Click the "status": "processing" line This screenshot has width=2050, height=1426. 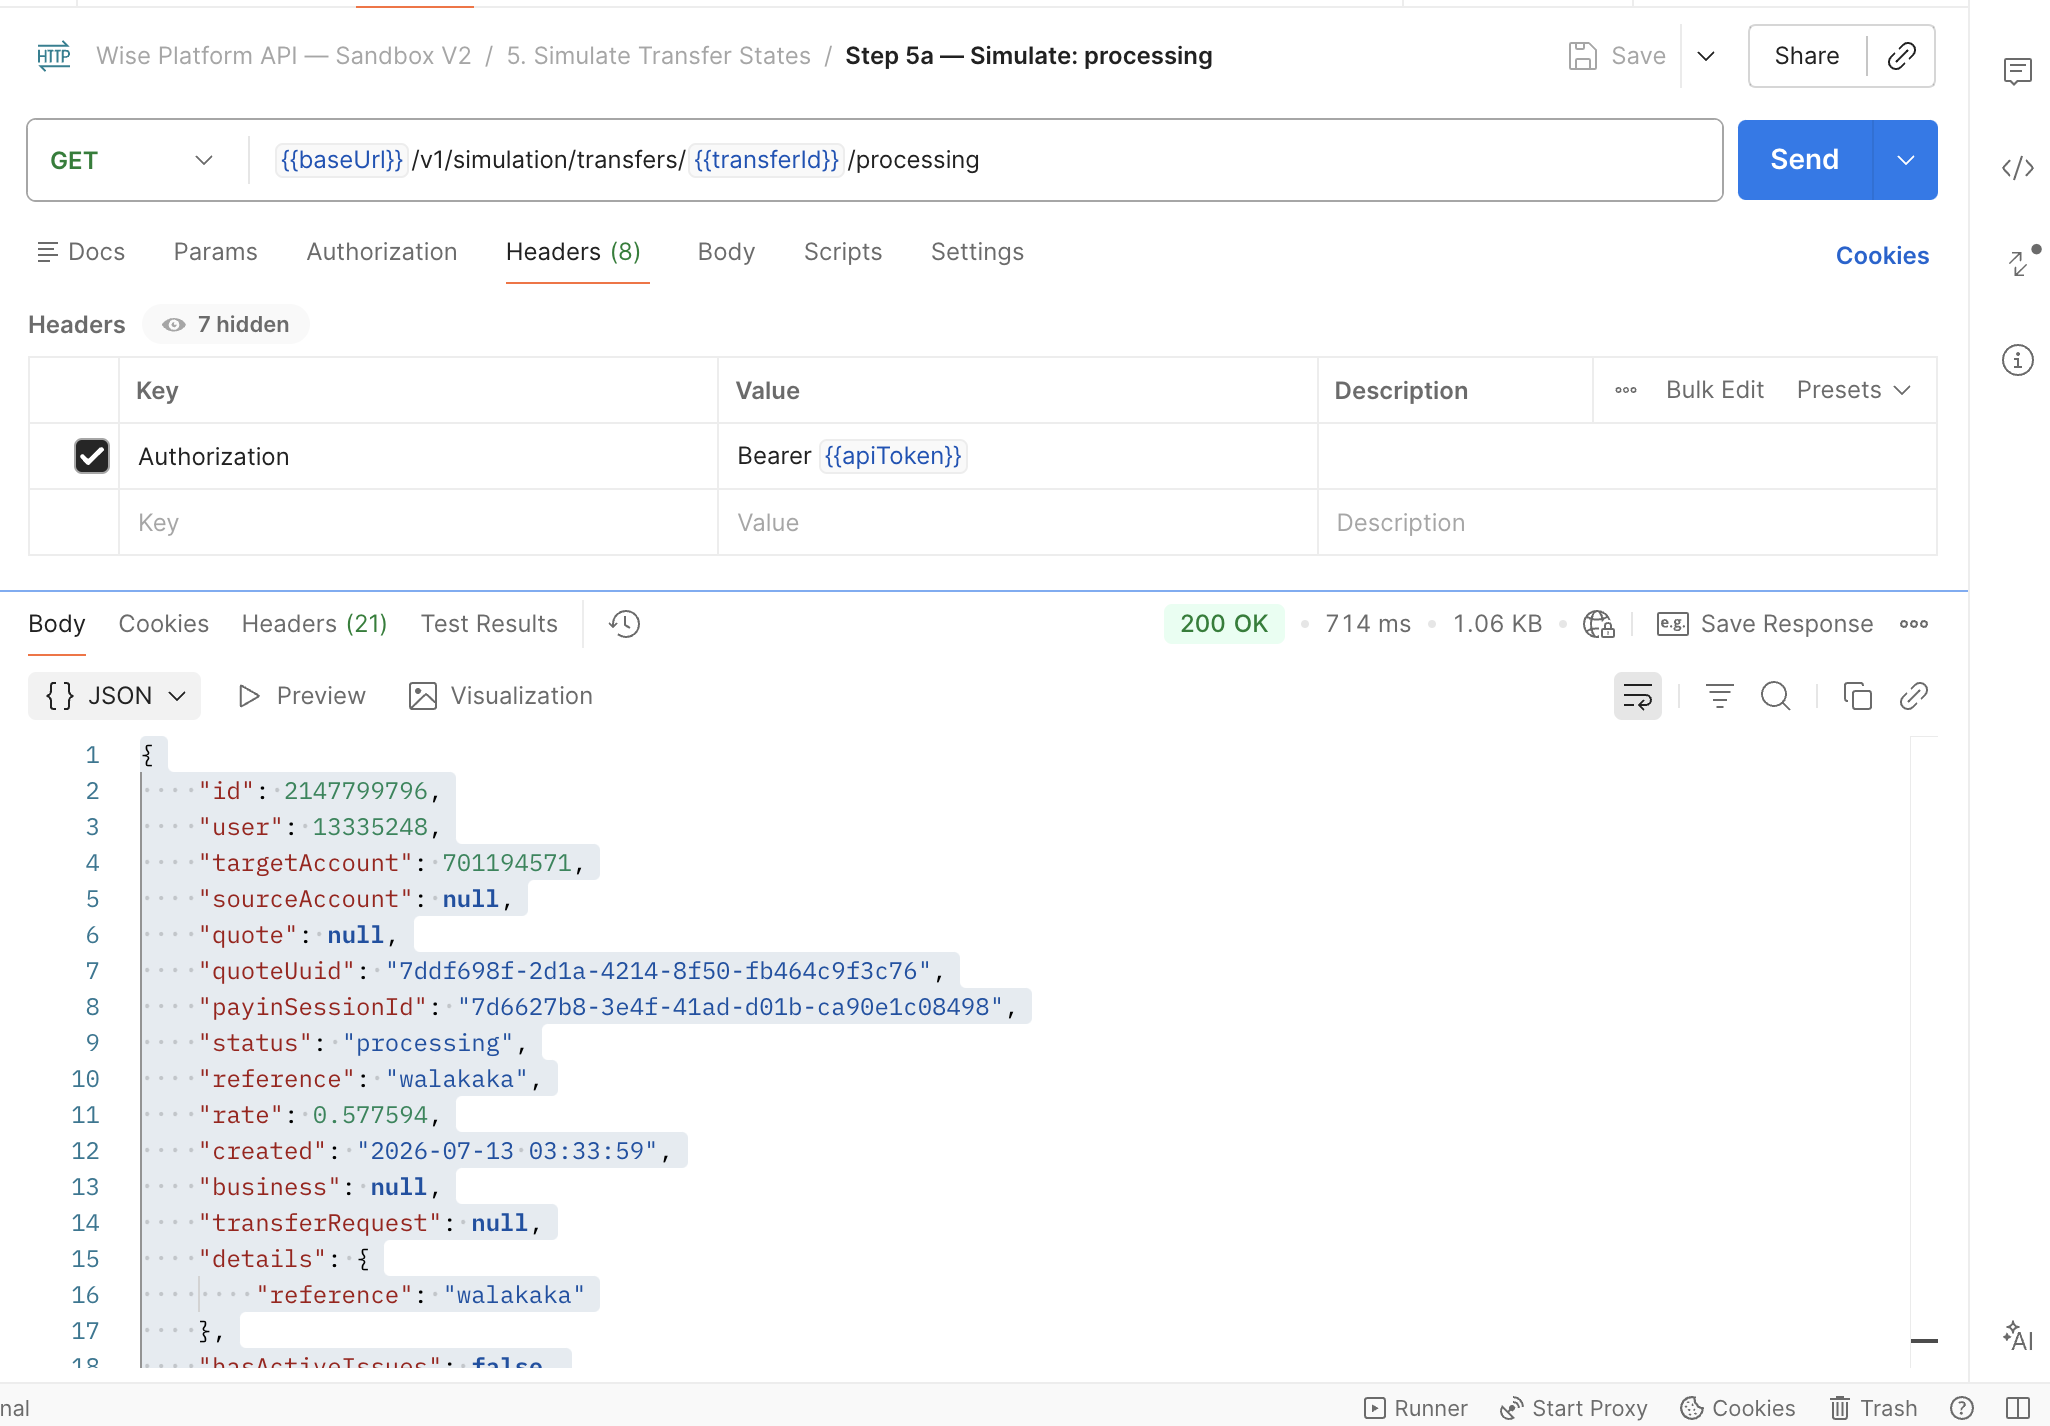click(x=363, y=1043)
